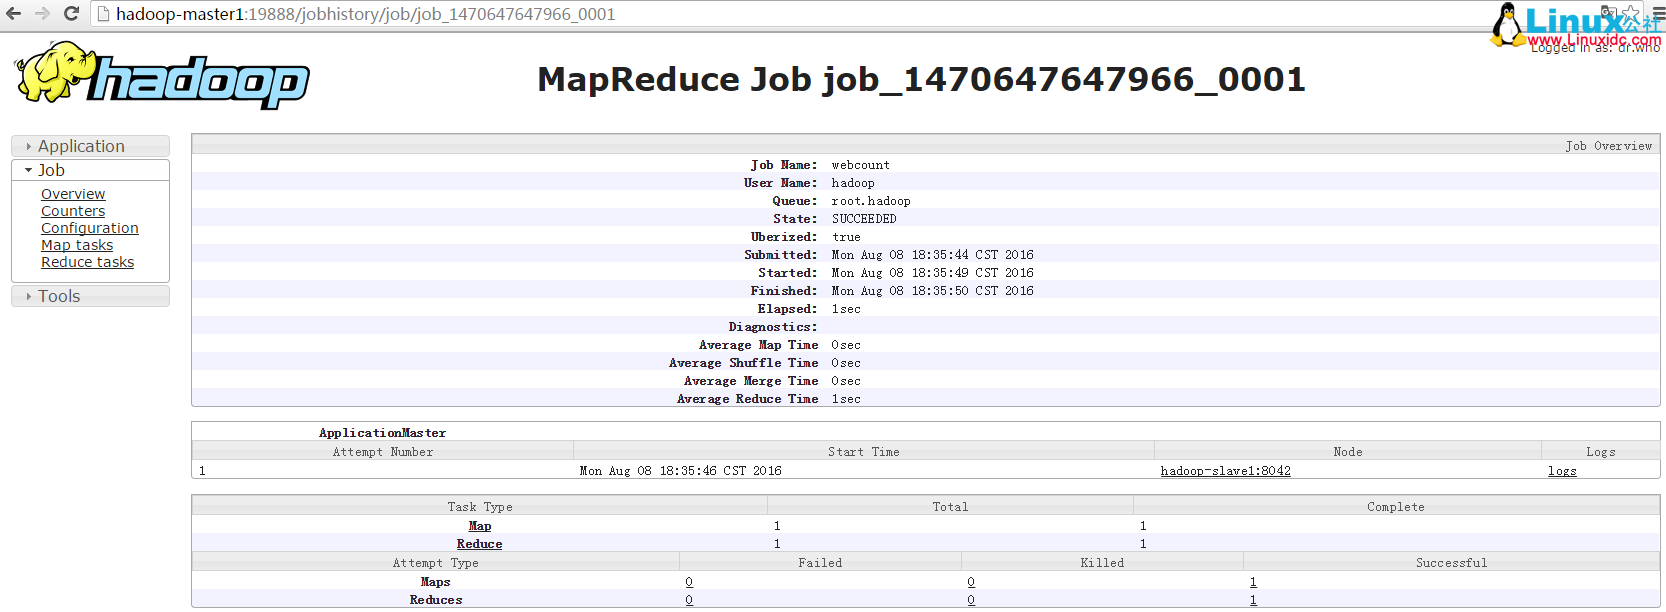Click the Complete column header
The image size is (1666, 612).
click(x=1396, y=507)
